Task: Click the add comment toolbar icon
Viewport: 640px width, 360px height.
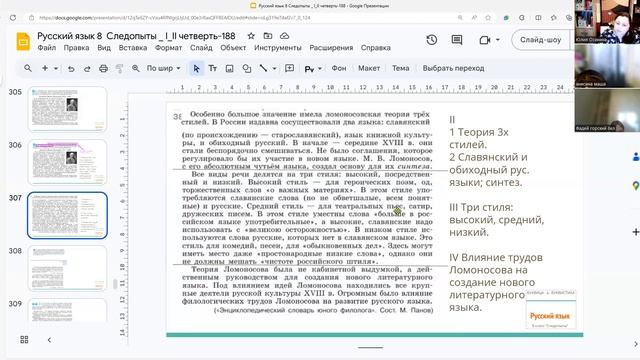Action: [289, 68]
